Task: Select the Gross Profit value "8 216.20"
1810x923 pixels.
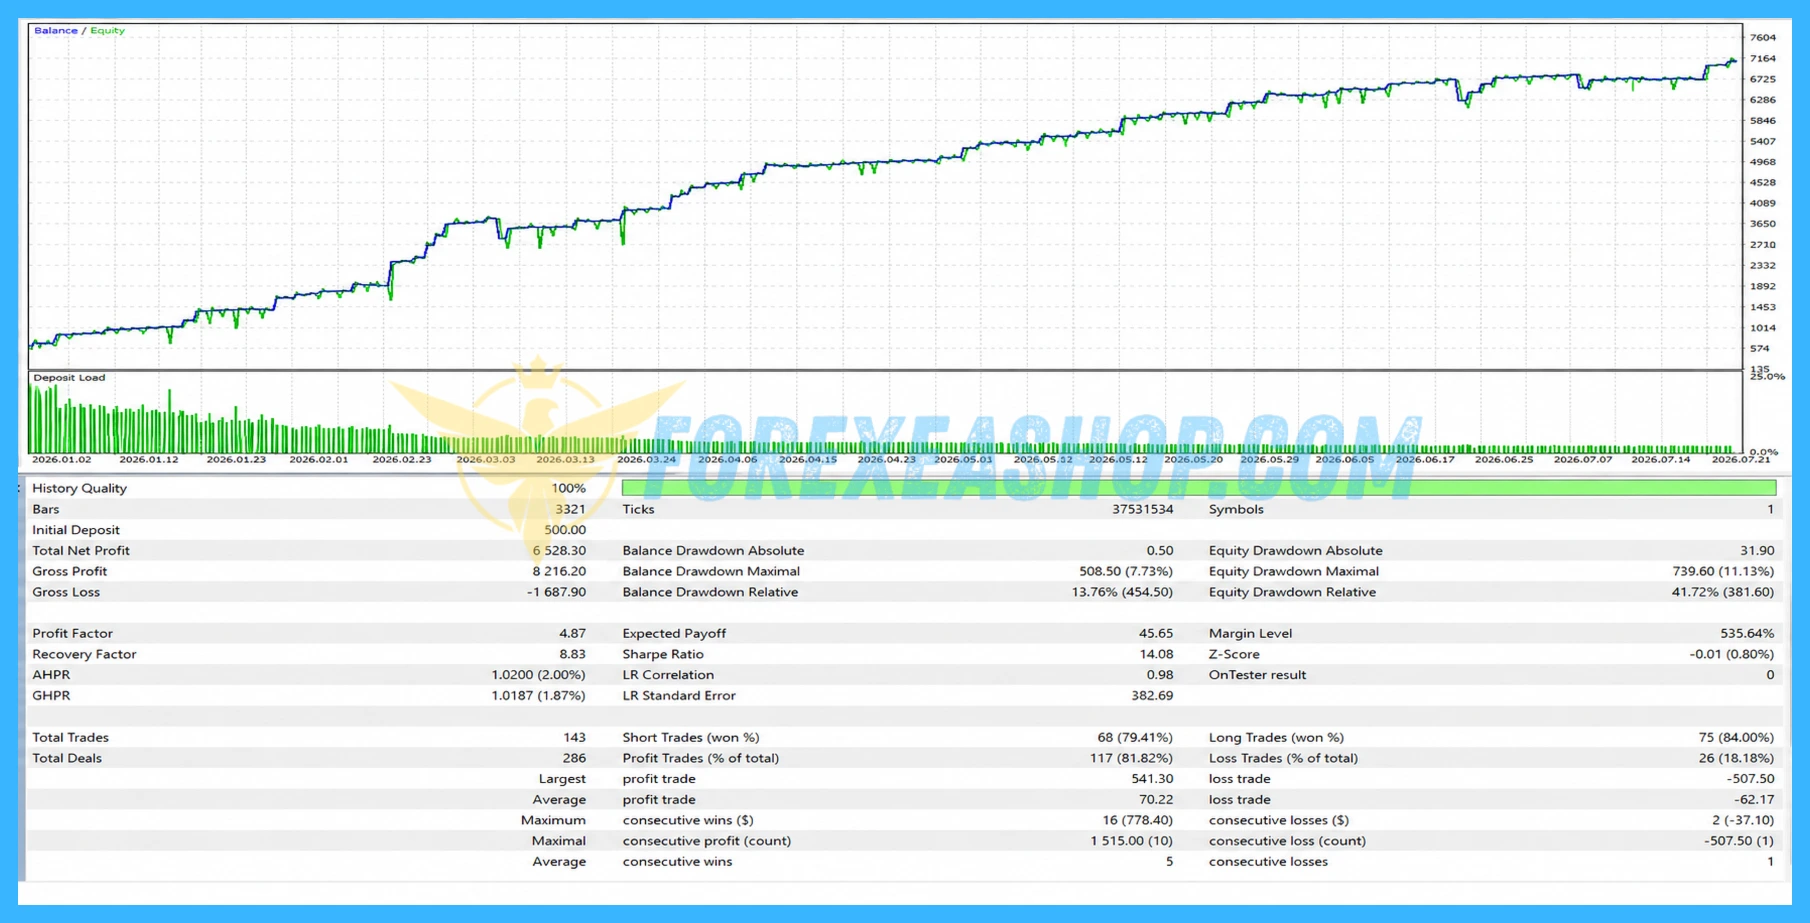Action: (559, 572)
